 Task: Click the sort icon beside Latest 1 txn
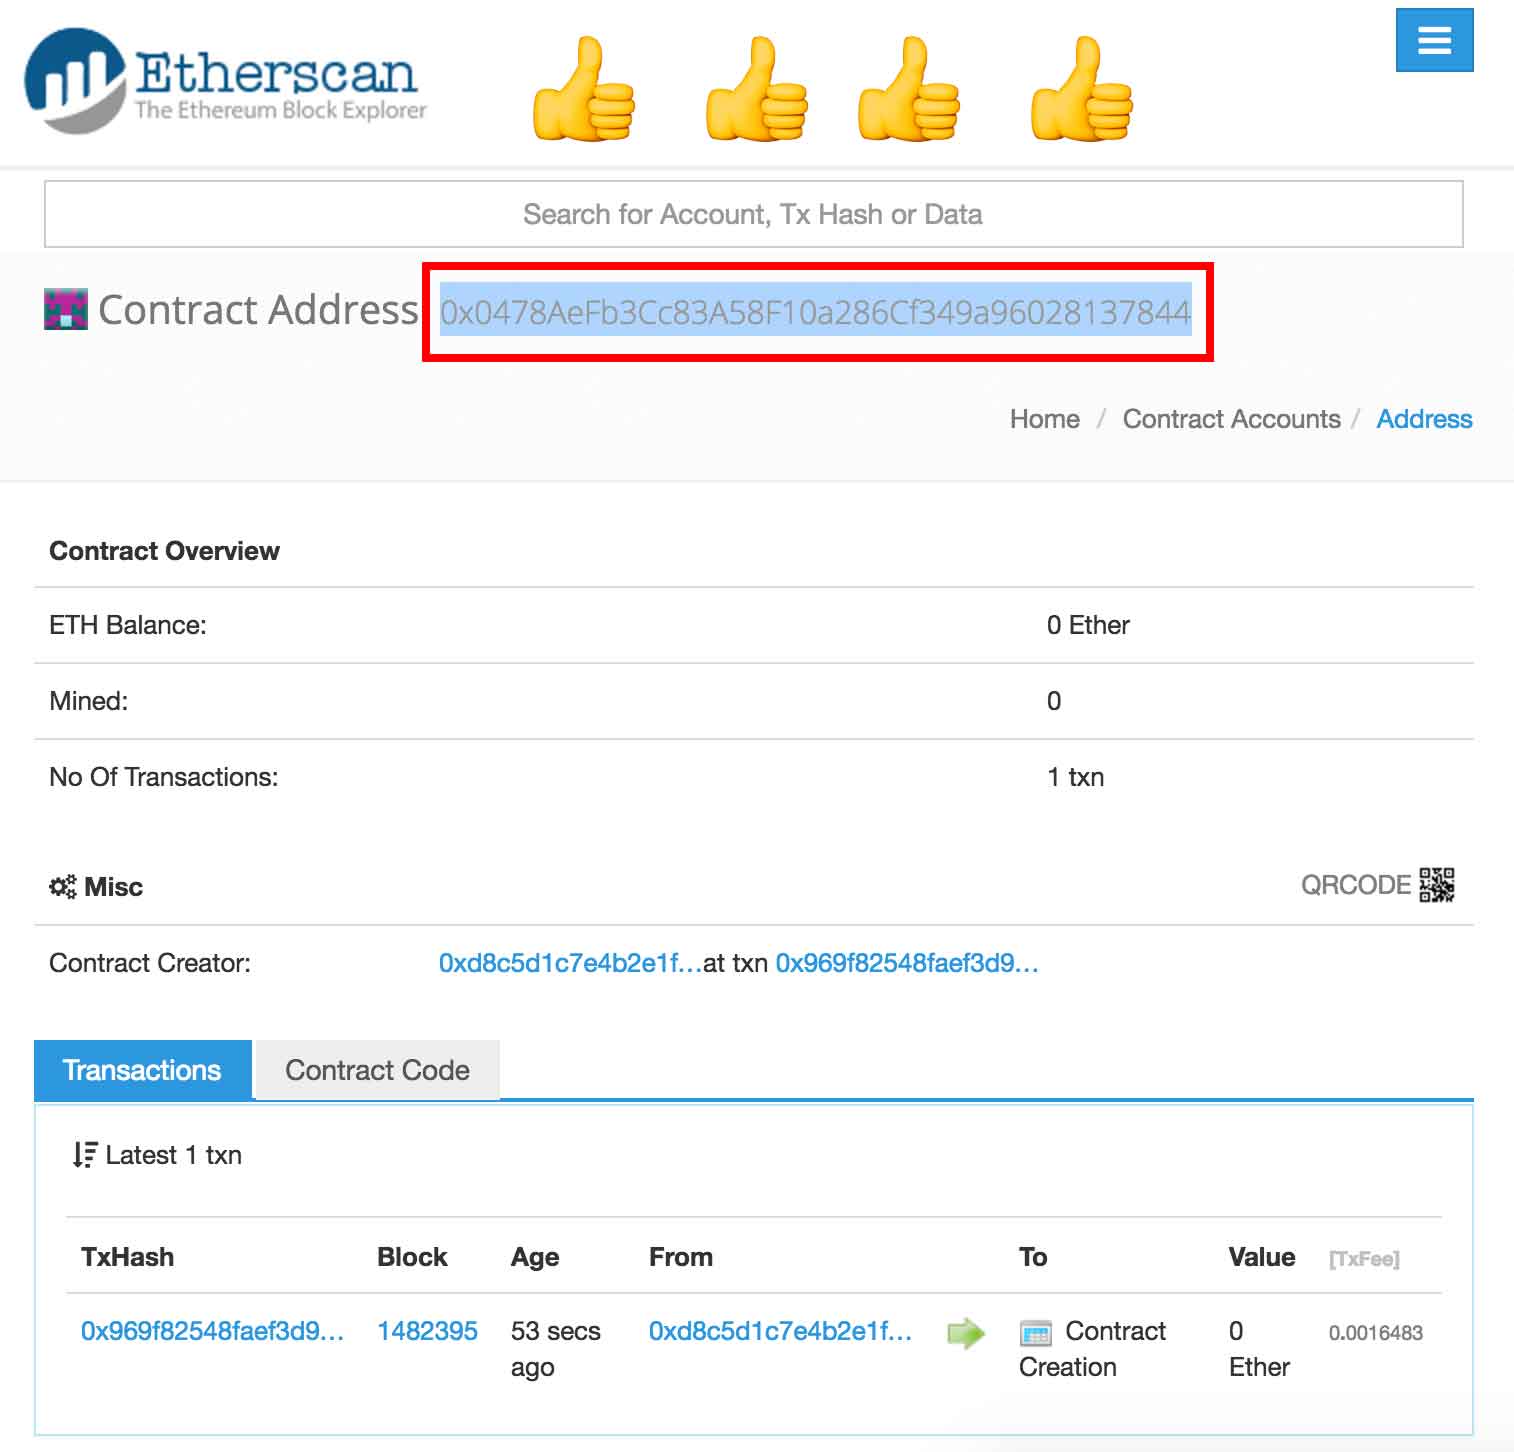[x=85, y=1155]
